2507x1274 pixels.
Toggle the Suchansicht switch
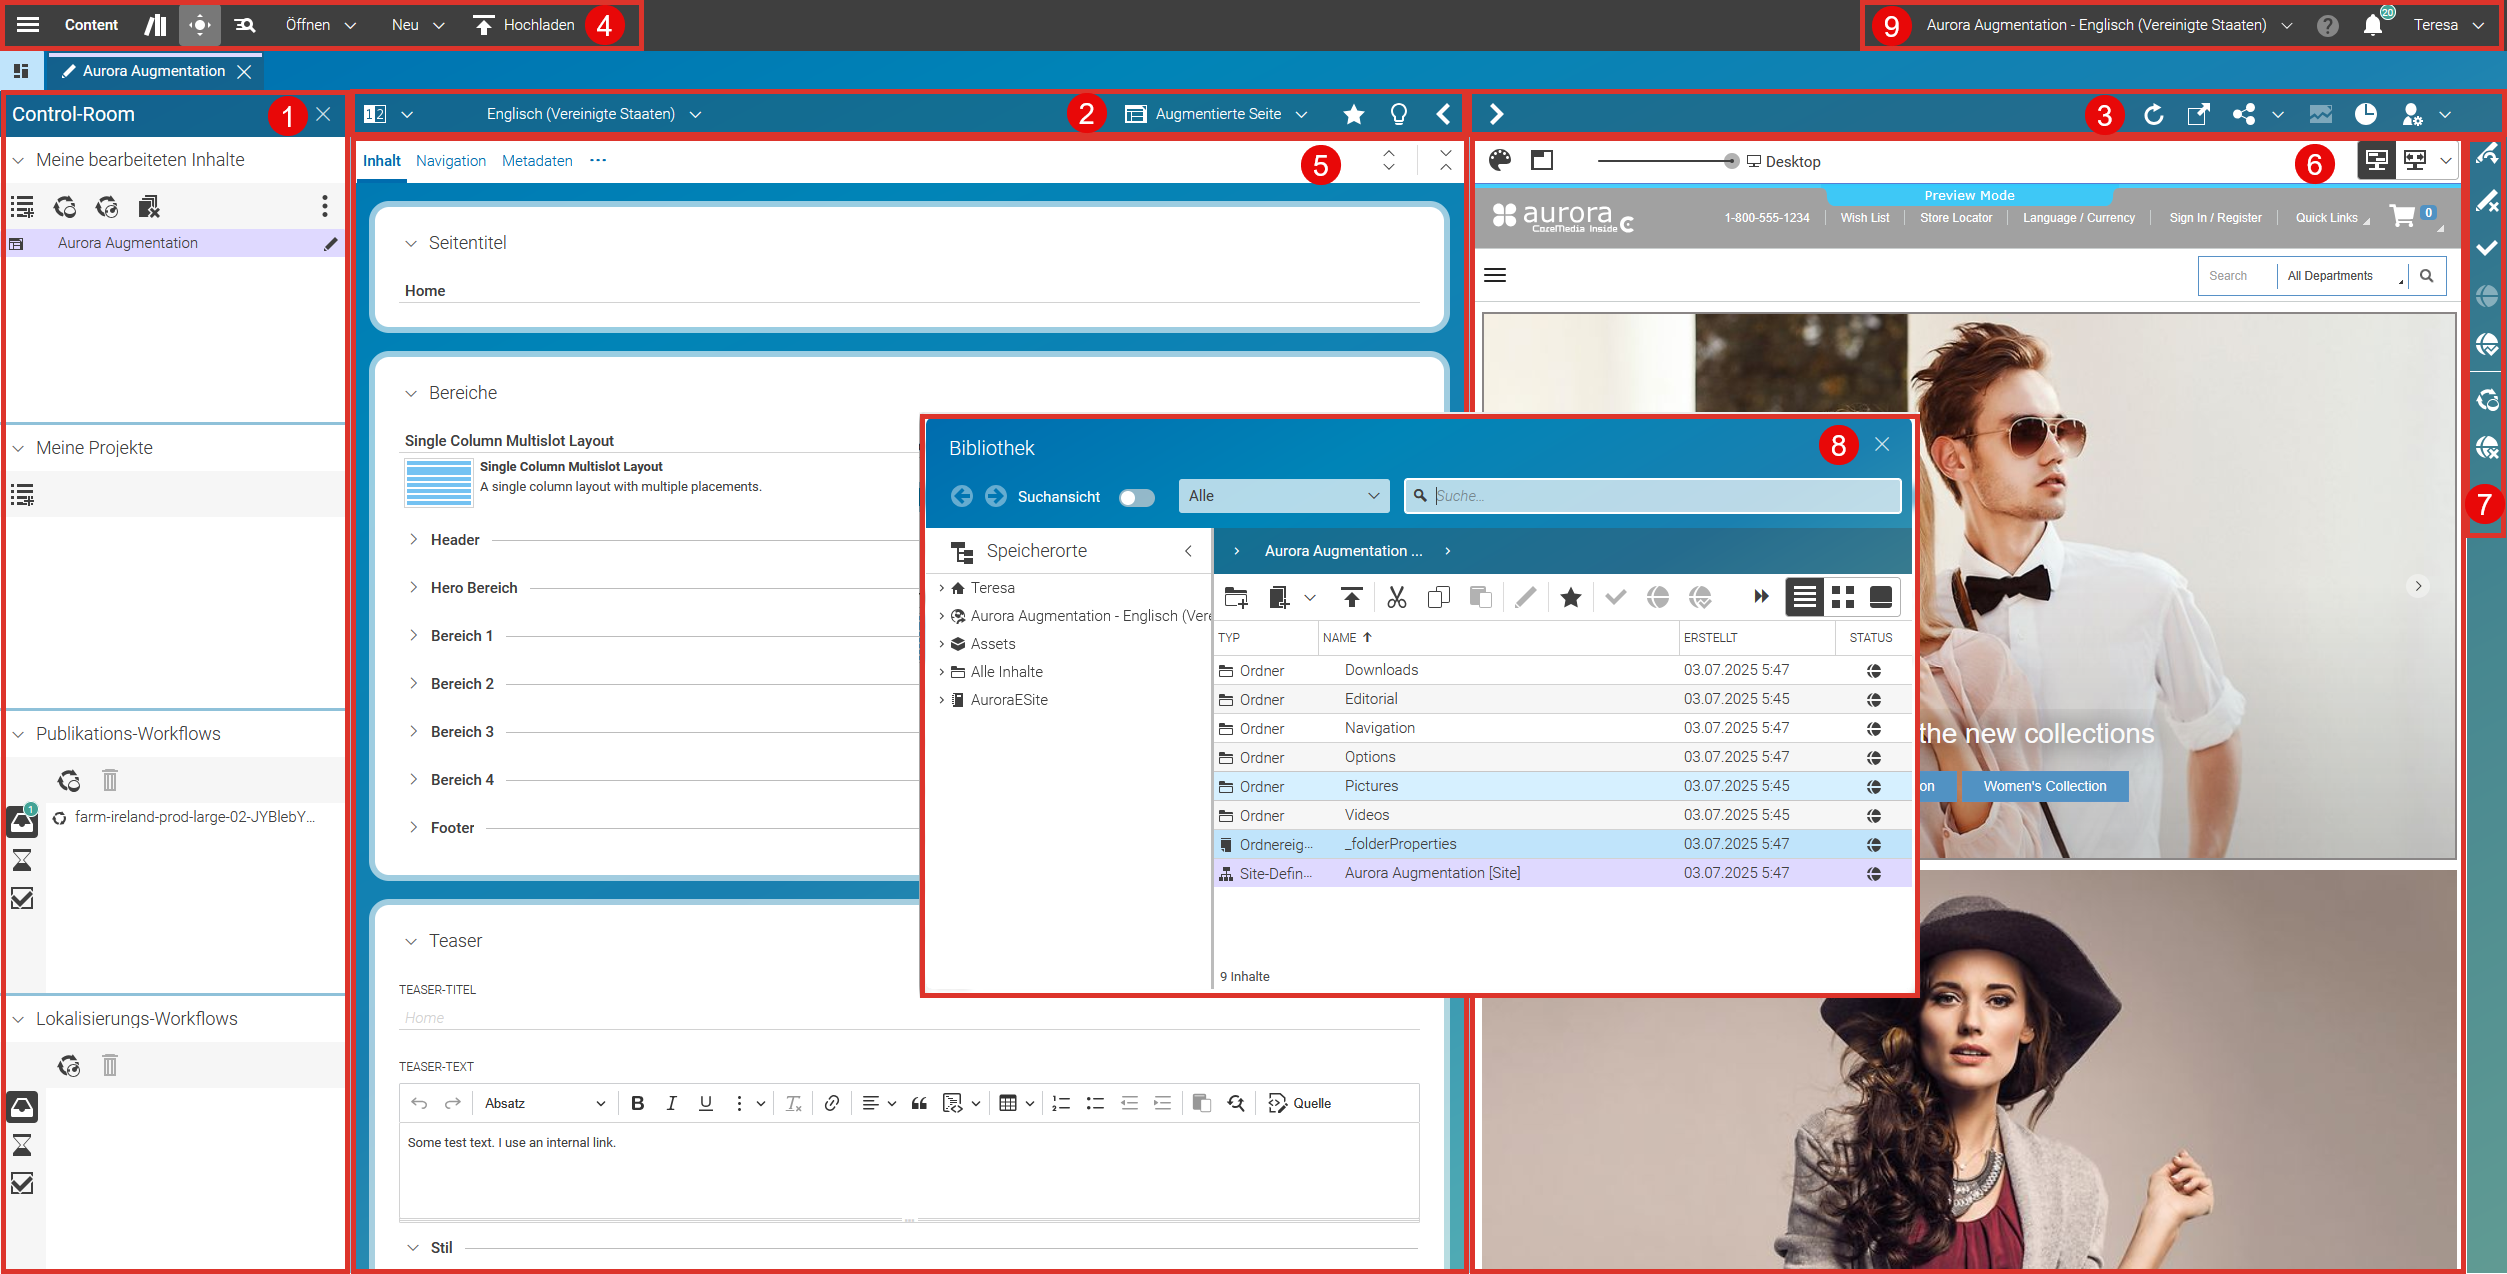(x=1136, y=497)
